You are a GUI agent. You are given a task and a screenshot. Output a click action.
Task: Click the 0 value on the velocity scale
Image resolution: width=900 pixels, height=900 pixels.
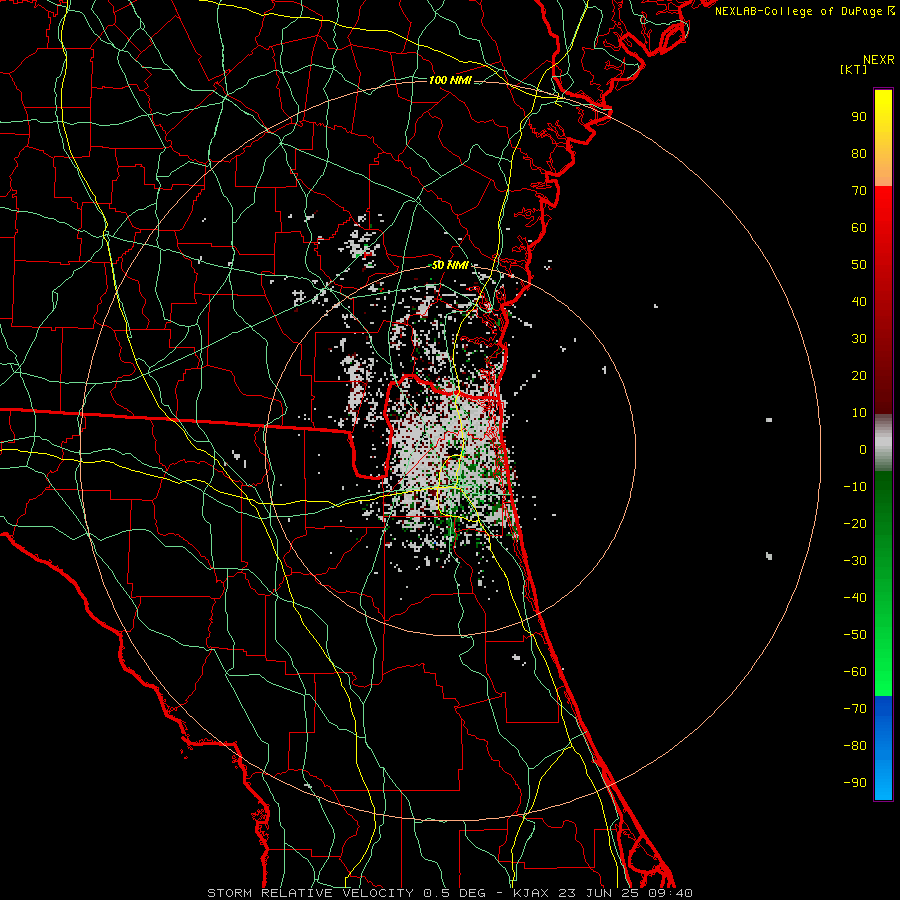coord(863,450)
